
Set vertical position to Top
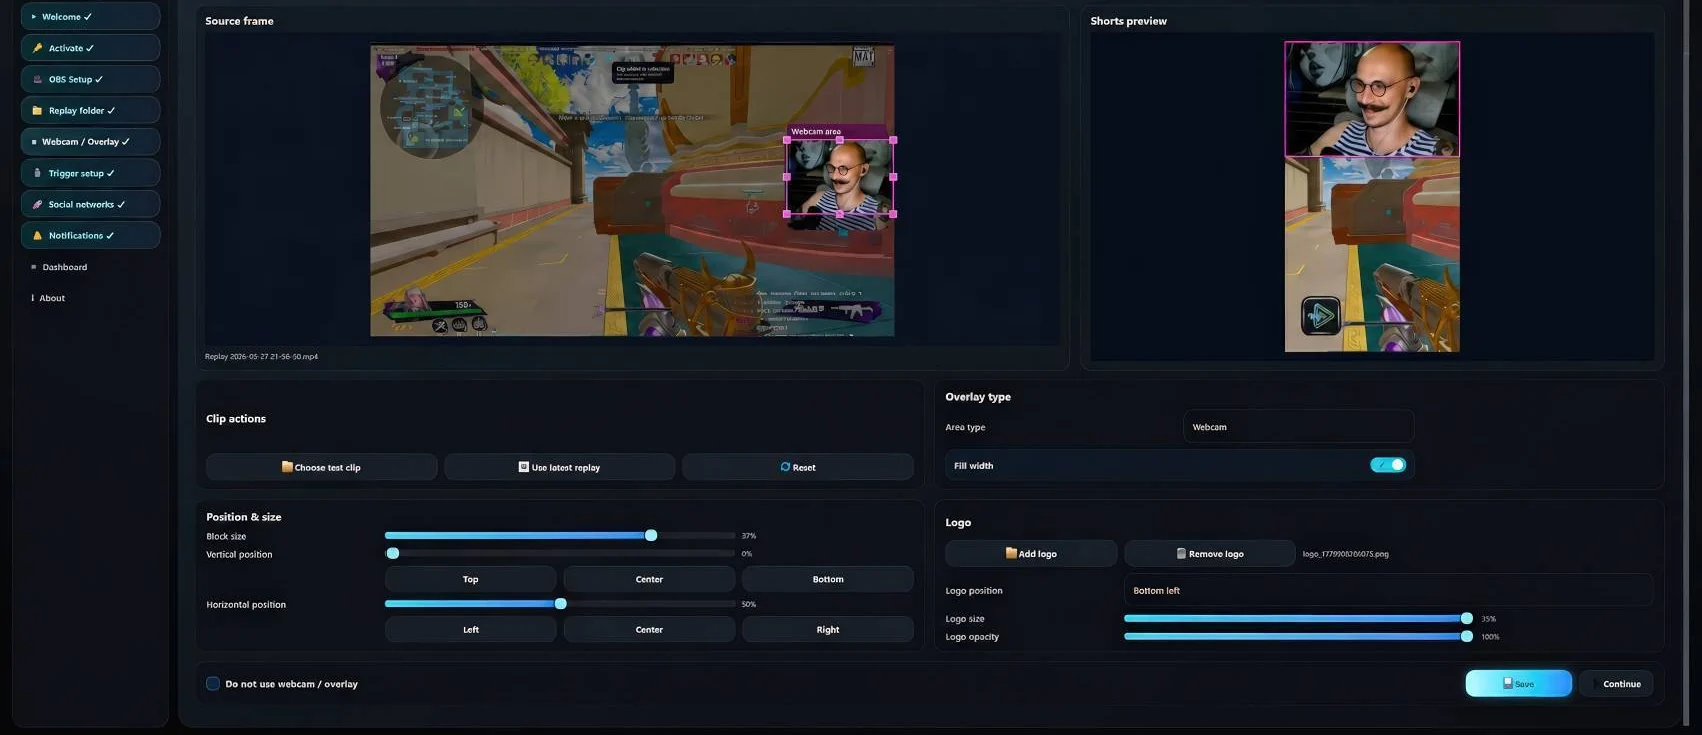[470, 579]
